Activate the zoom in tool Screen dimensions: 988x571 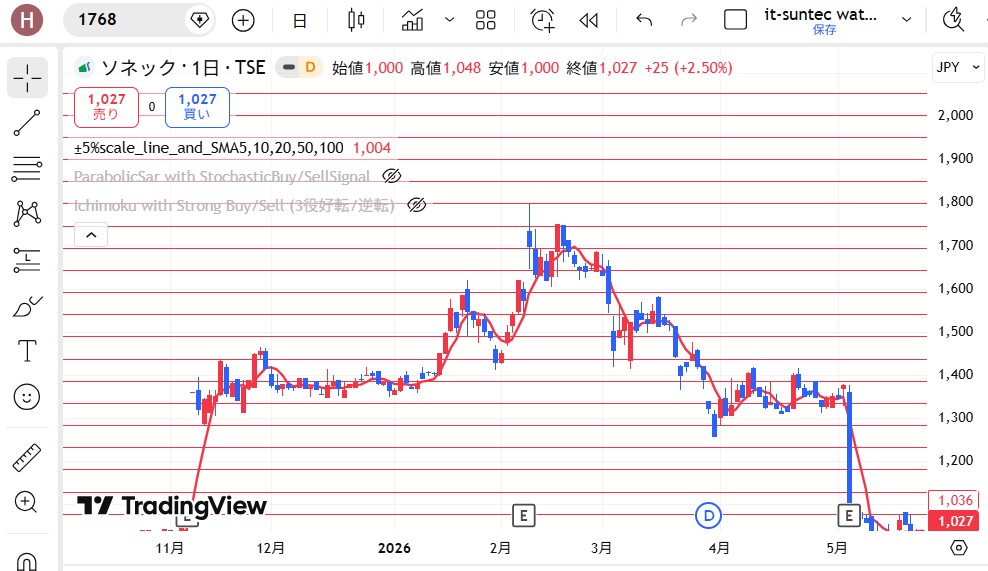click(27, 502)
